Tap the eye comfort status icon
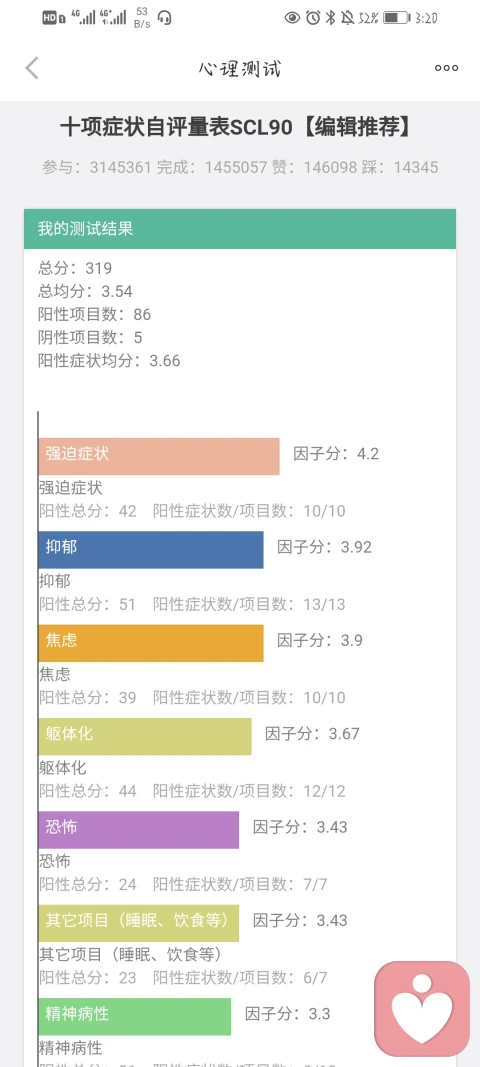The width and height of the screenshot is (480, 1067). pyautogui.click(x=293, y=18)
